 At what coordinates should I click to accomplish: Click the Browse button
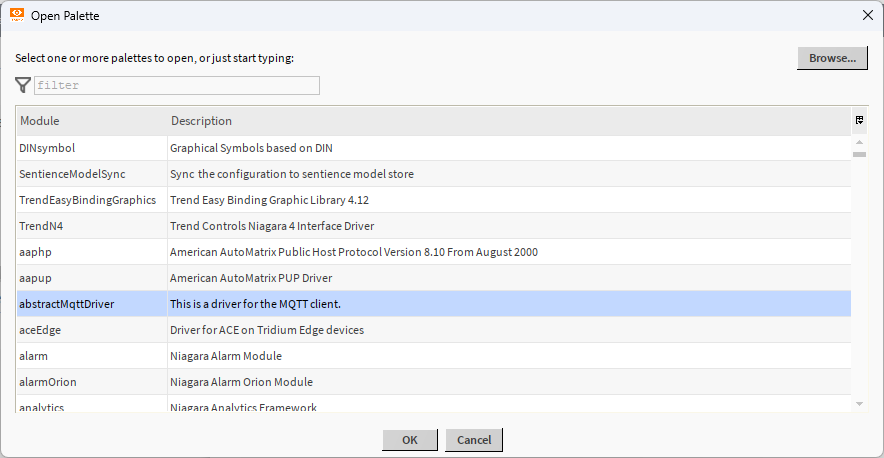831,58
